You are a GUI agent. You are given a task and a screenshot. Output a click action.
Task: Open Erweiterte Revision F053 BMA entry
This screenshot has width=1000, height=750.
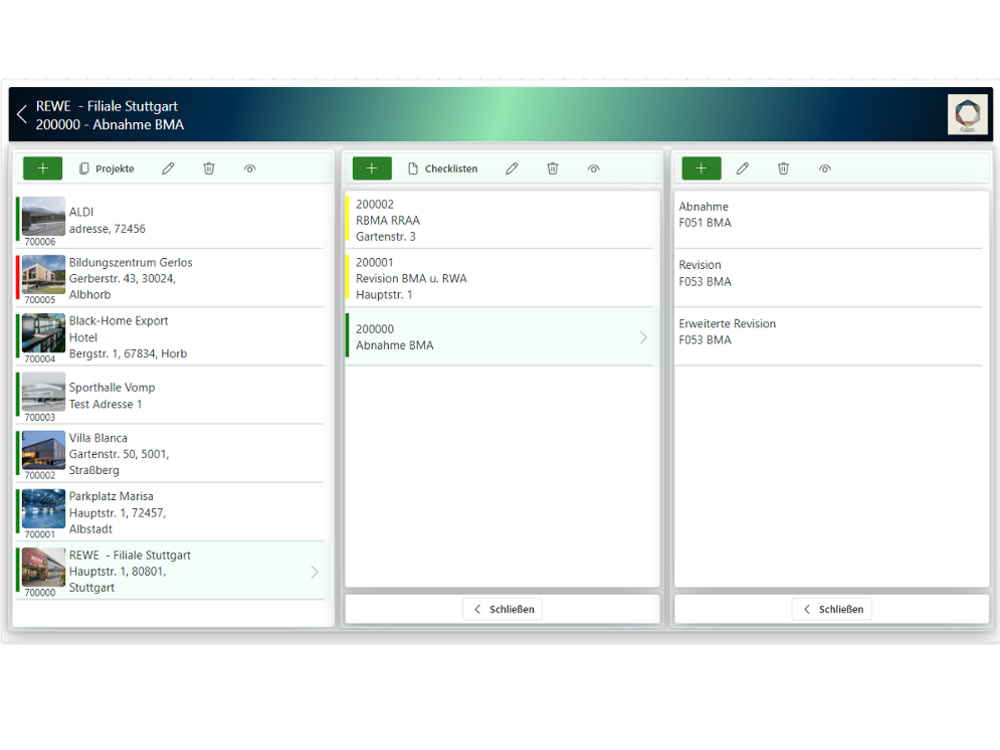pyautogui.click(x=828, y=337)
